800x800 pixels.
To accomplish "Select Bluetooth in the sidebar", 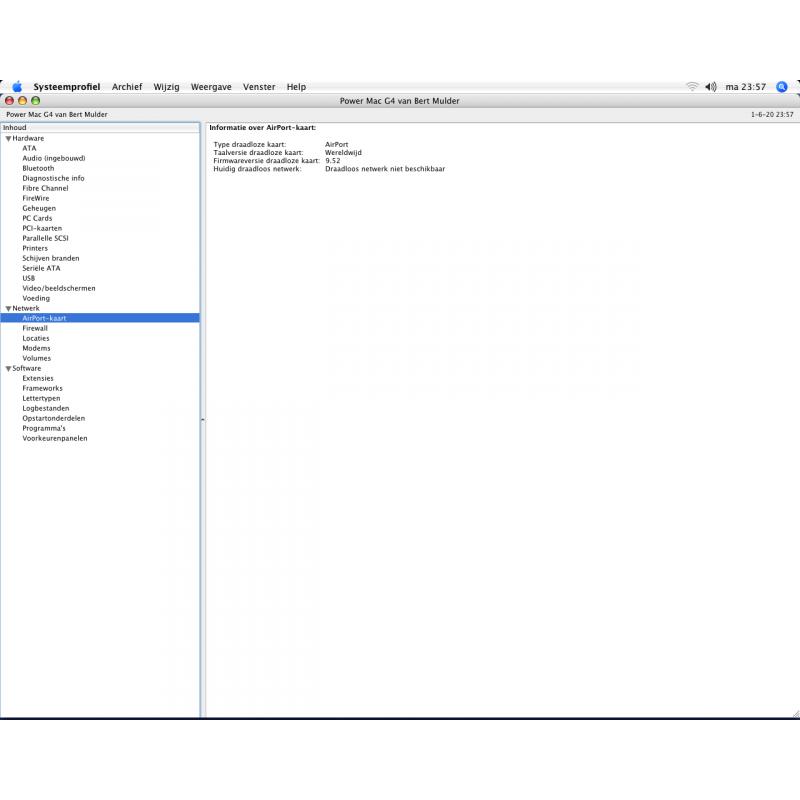I will (38, 168).
